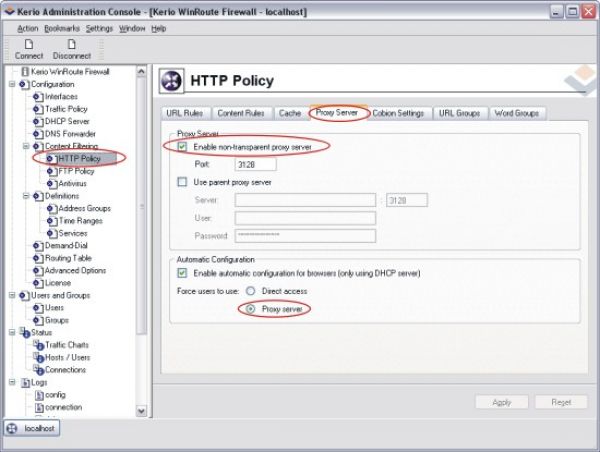Image resolution: width=600 pixels, height=452 pixels.
Task: Select the Proxy server radio button
Action: (x=250, y=308)
